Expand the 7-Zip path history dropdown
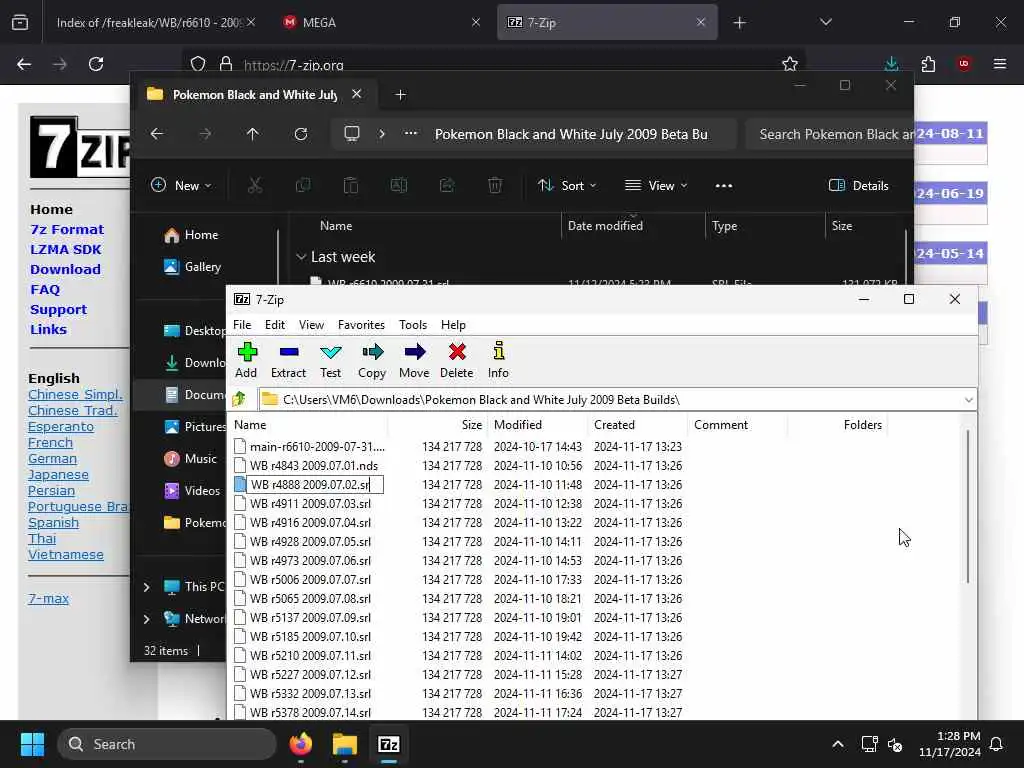Image resolution: width=1024 pixels, height=768 pixels. (968, 400)
